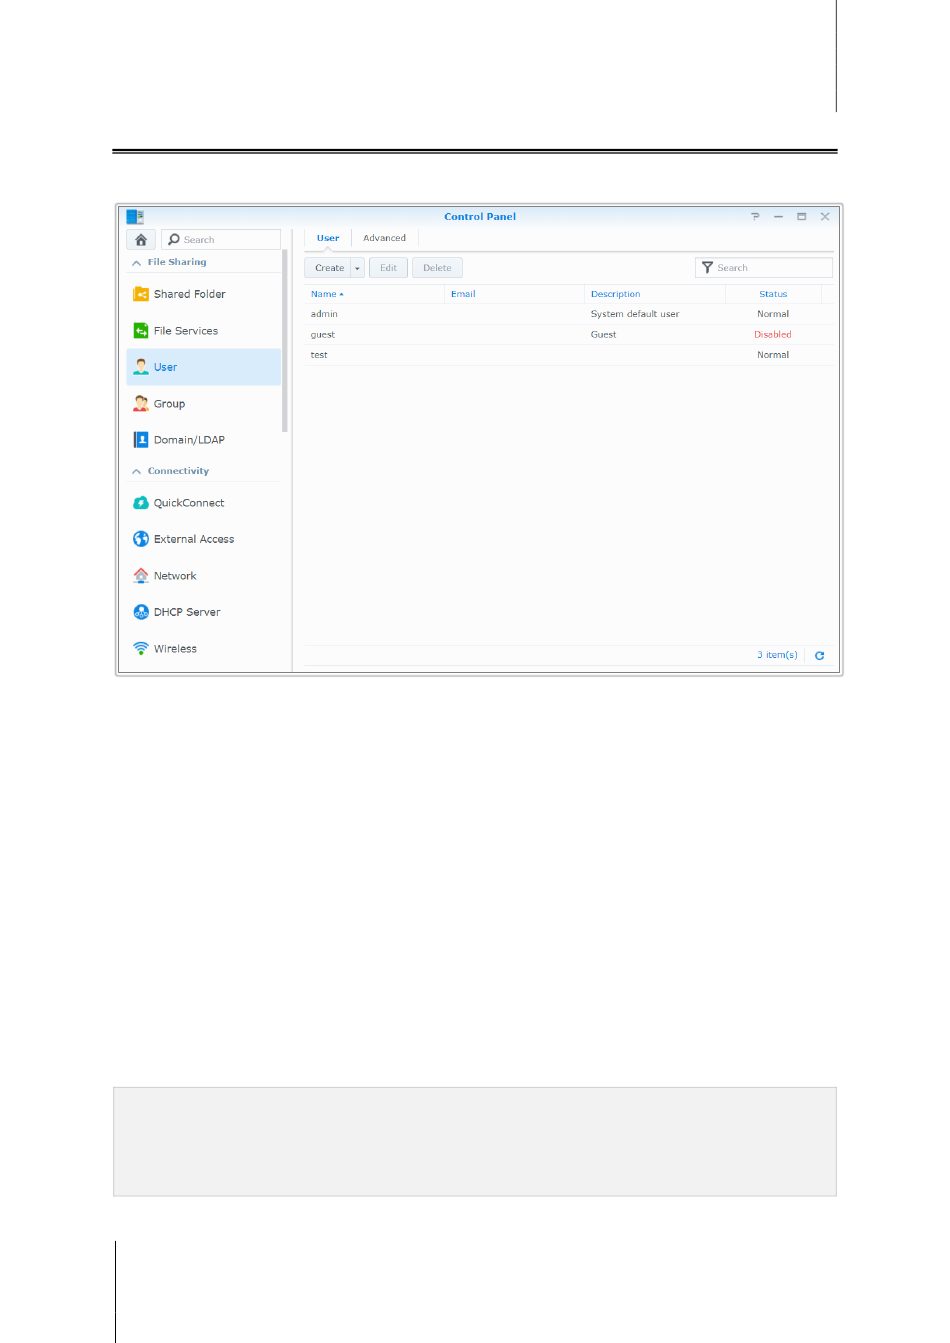Open the Group icon
The height and width of the screenshot is (1343, 950).
coord(141,404)
